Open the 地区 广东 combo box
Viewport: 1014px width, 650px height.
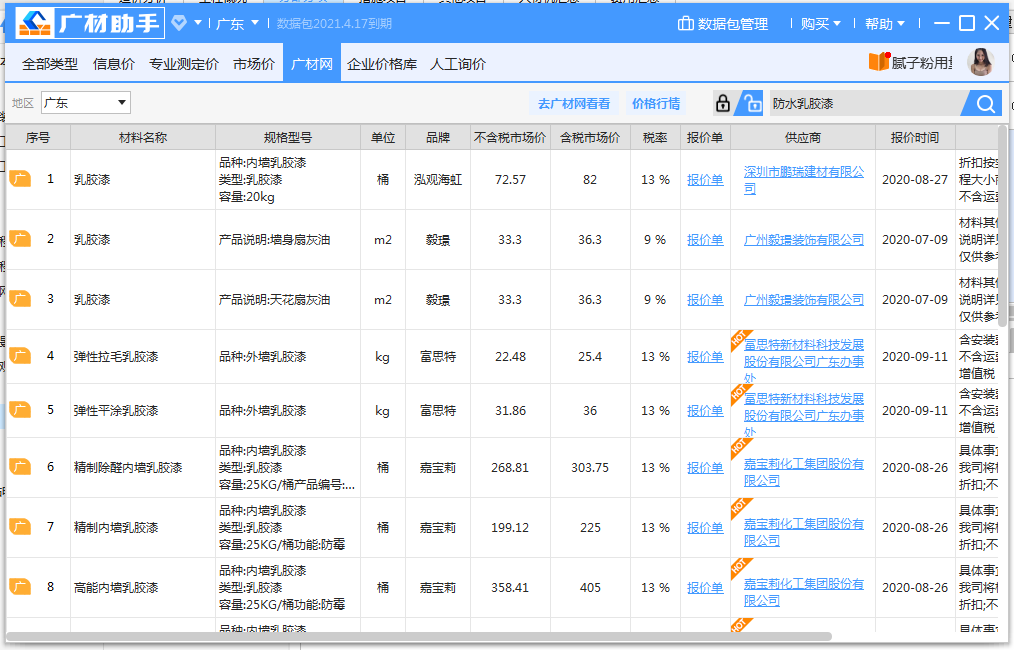(86, 103)
